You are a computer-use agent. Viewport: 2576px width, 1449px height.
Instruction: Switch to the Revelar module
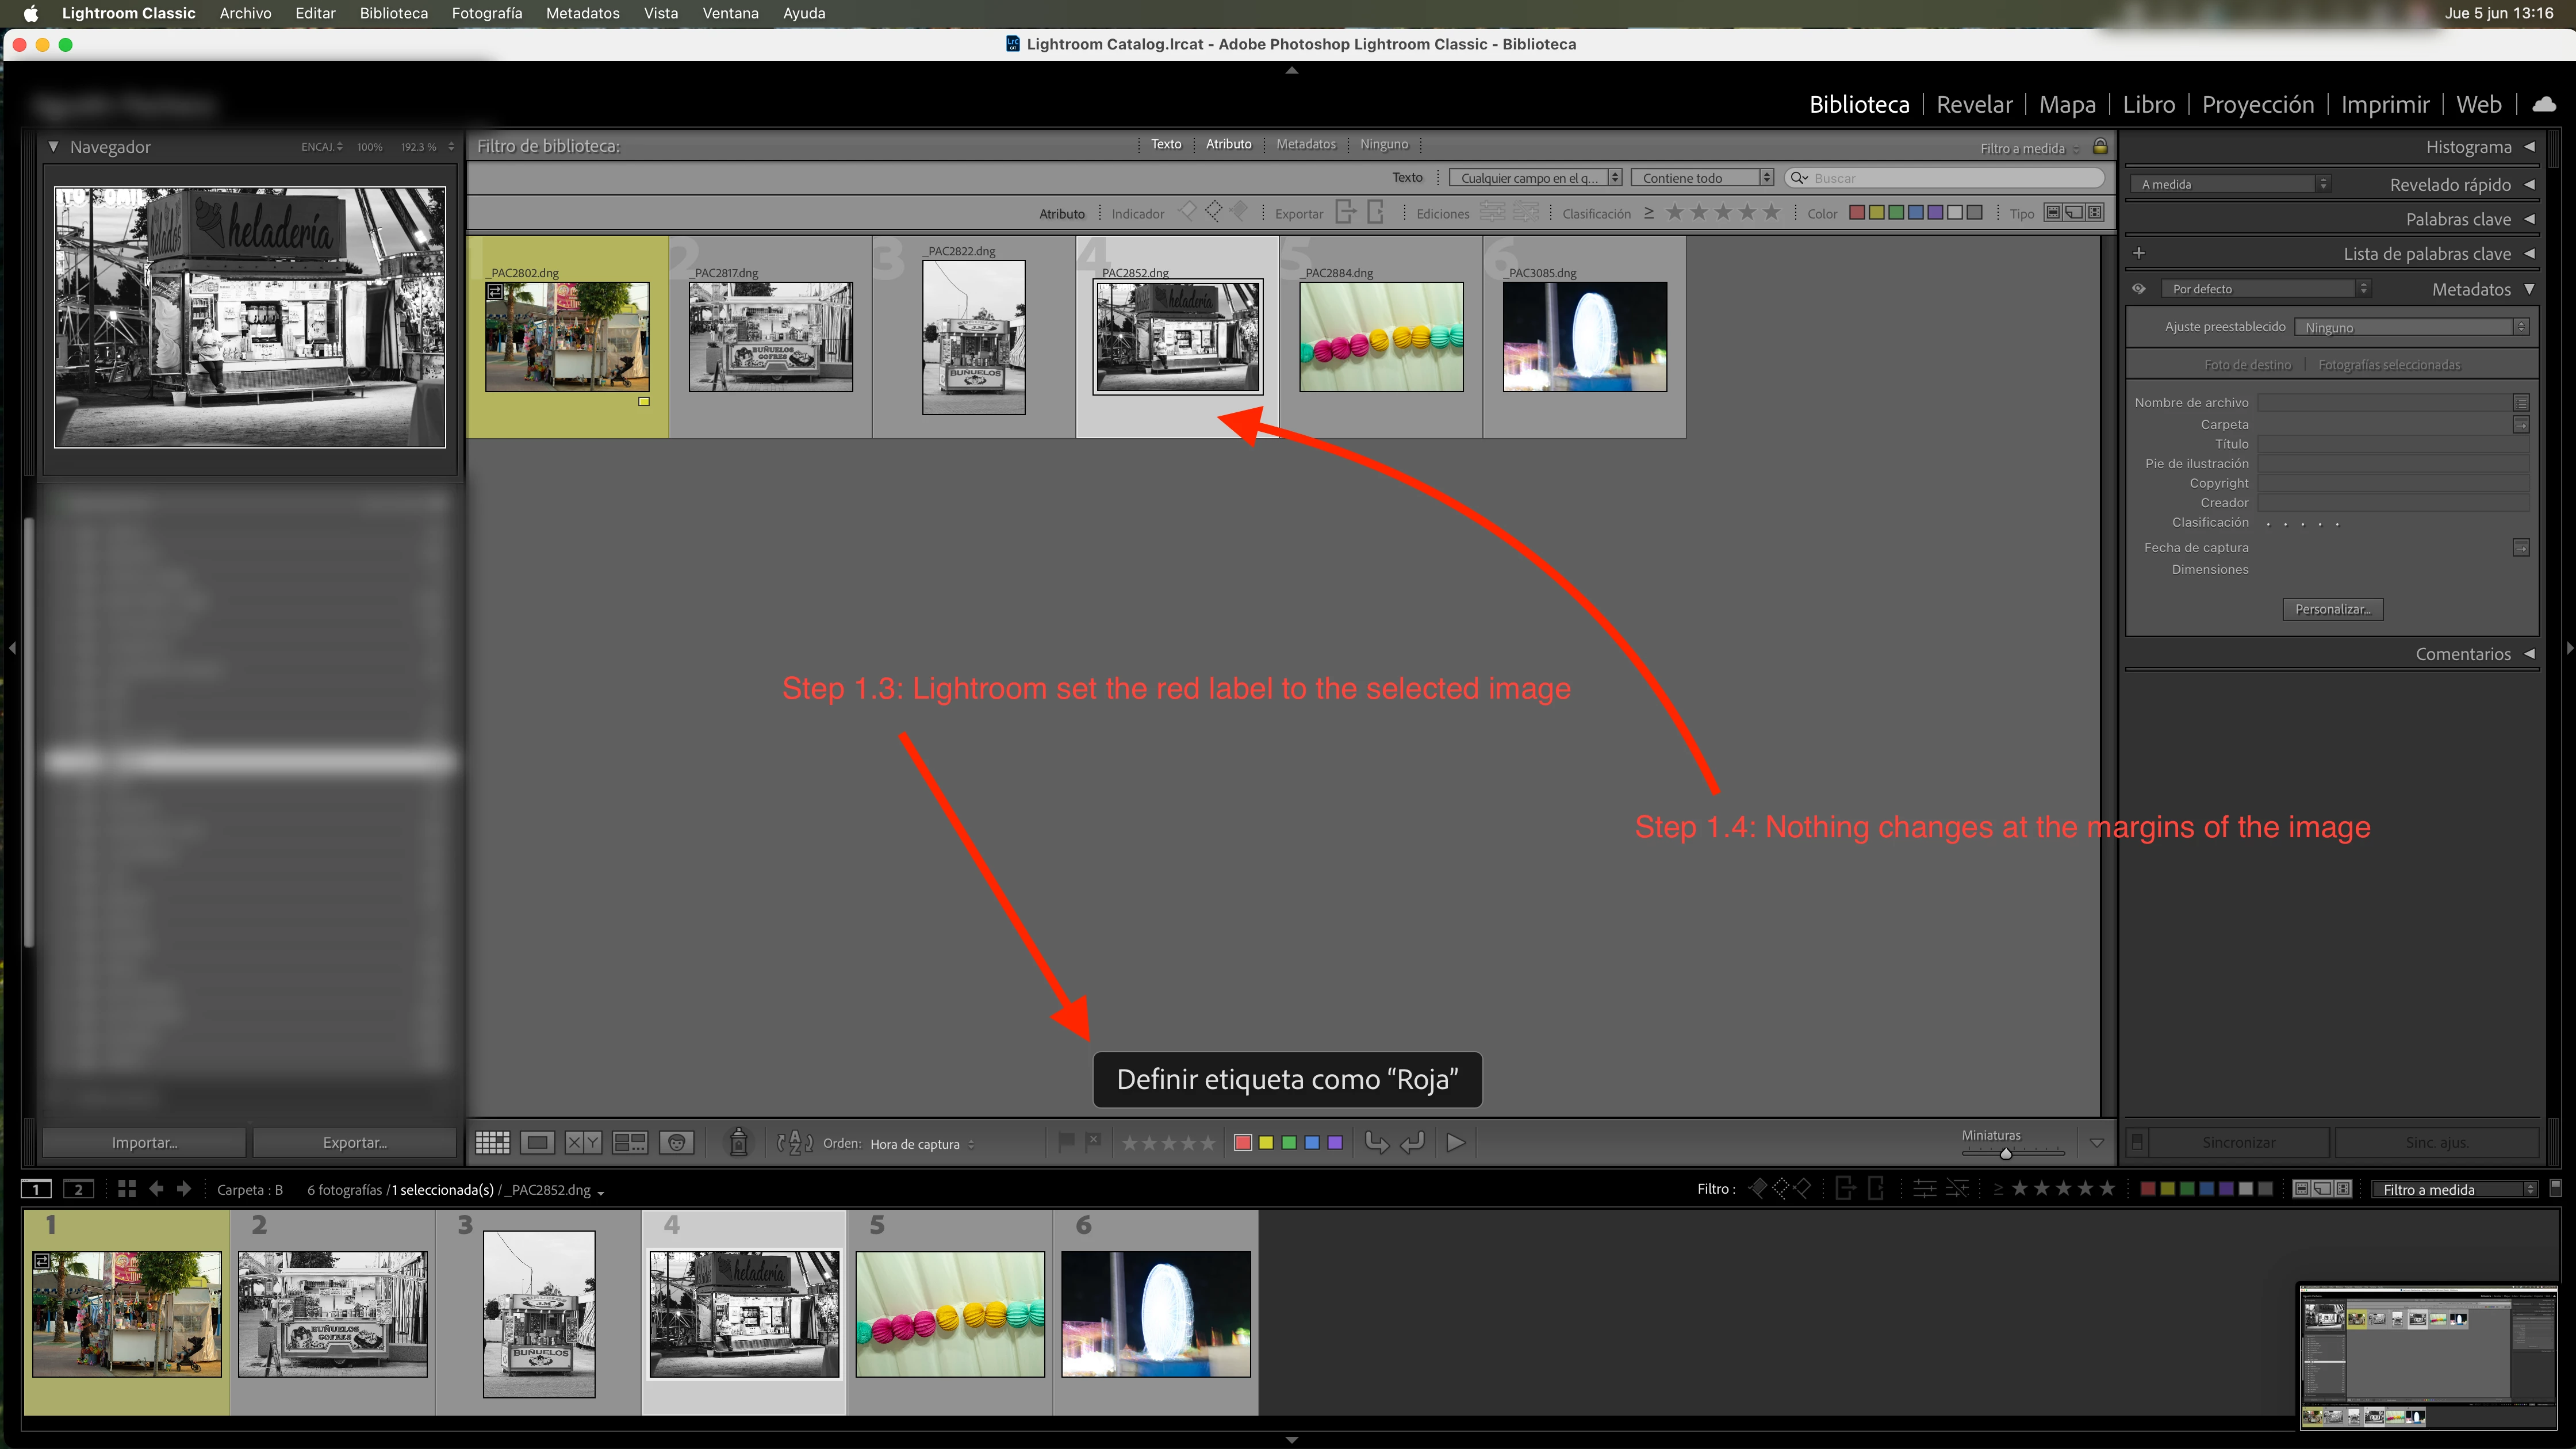point(1974,104)
